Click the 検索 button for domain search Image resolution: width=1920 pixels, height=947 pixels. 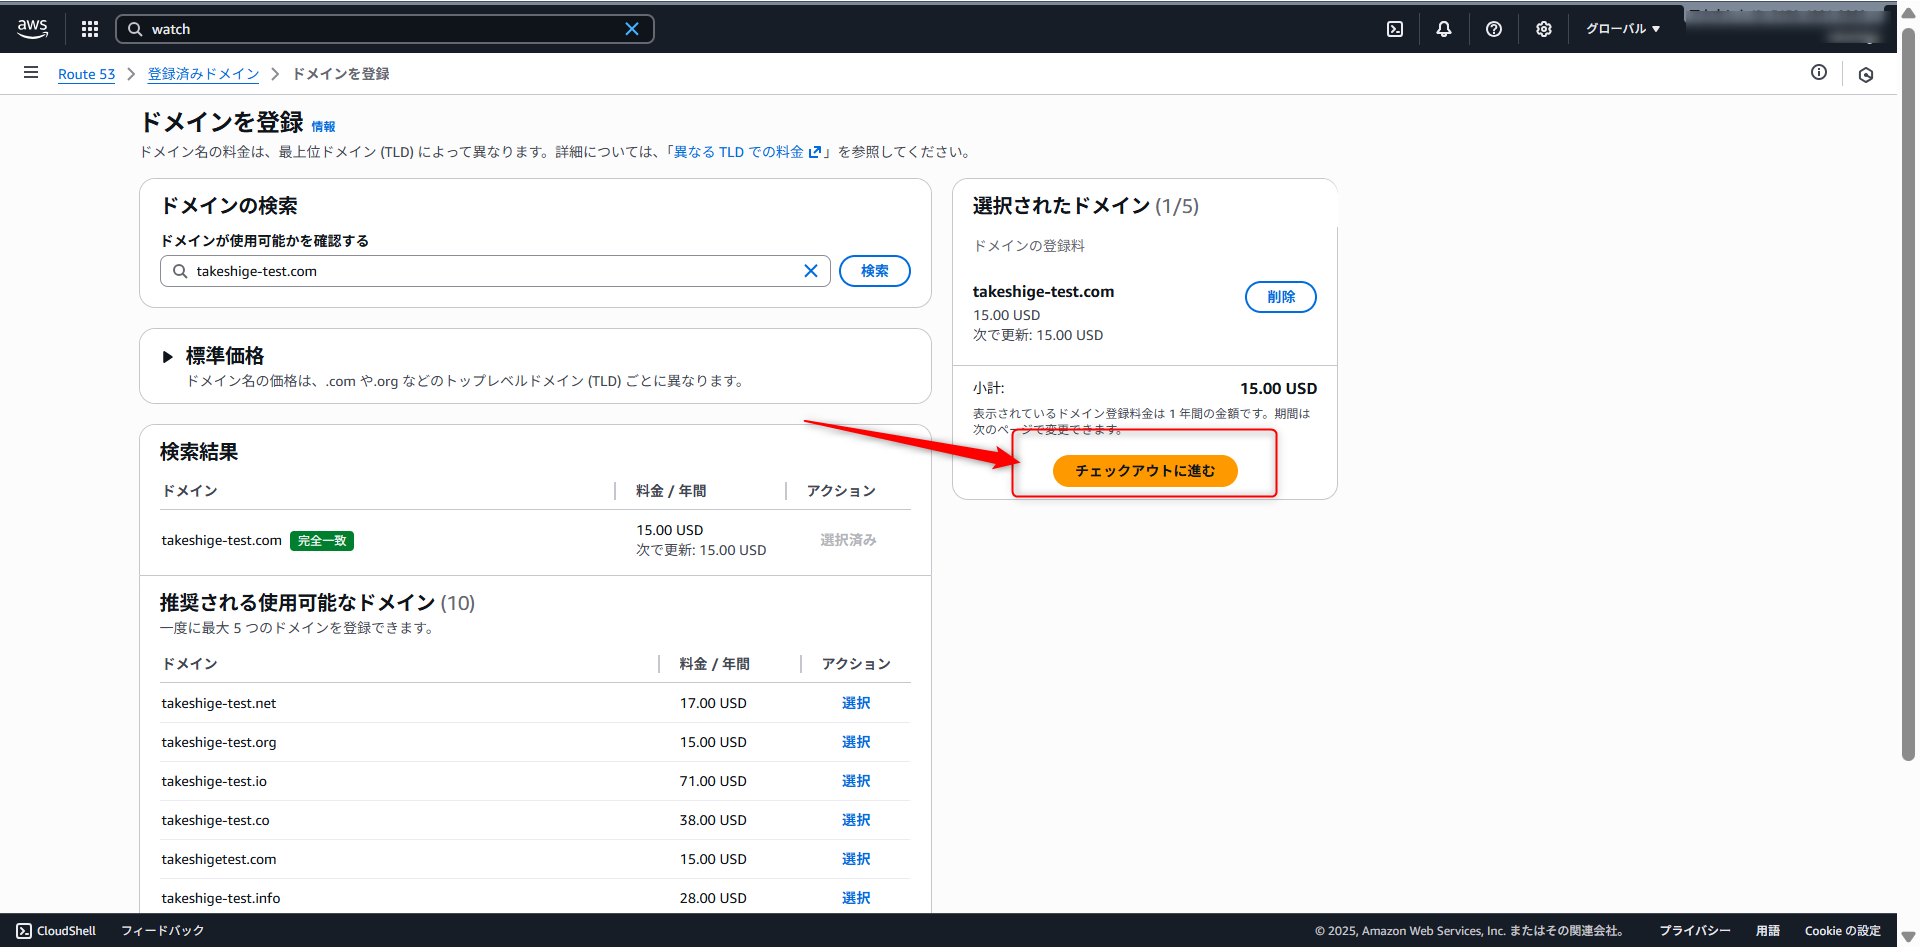(x=874, y=271)
